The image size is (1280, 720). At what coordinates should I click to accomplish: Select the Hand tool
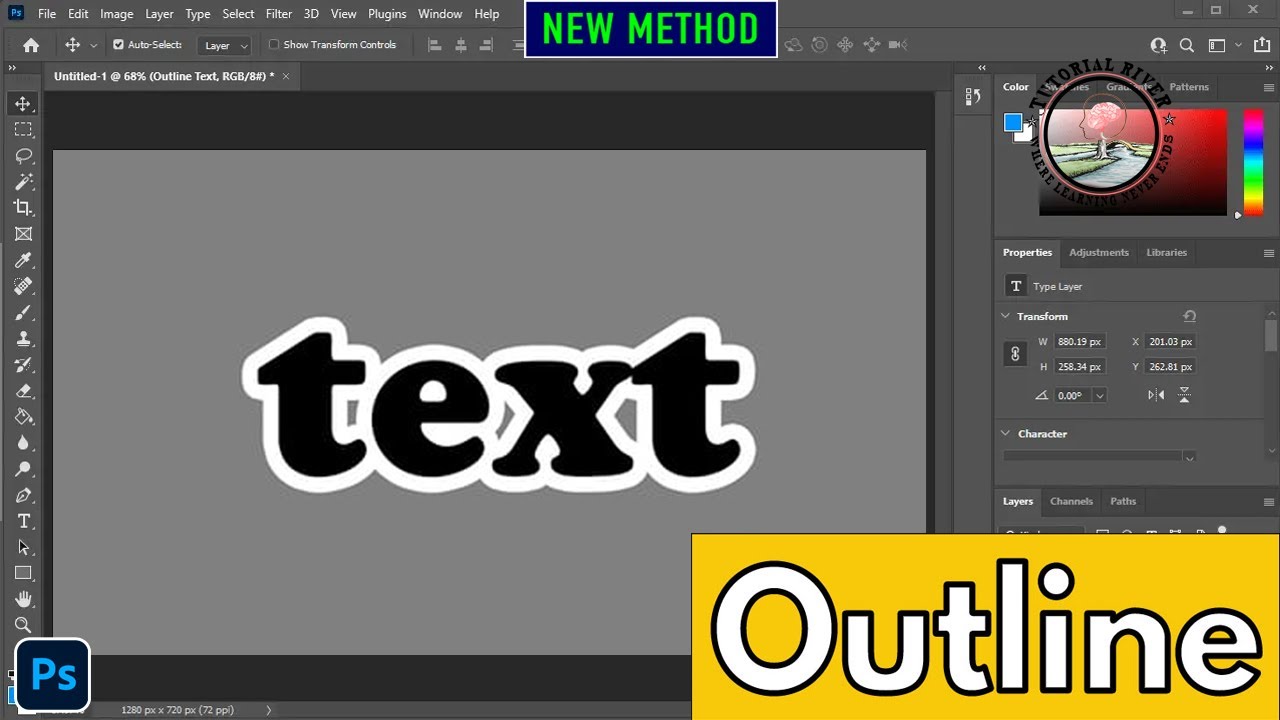23,599
